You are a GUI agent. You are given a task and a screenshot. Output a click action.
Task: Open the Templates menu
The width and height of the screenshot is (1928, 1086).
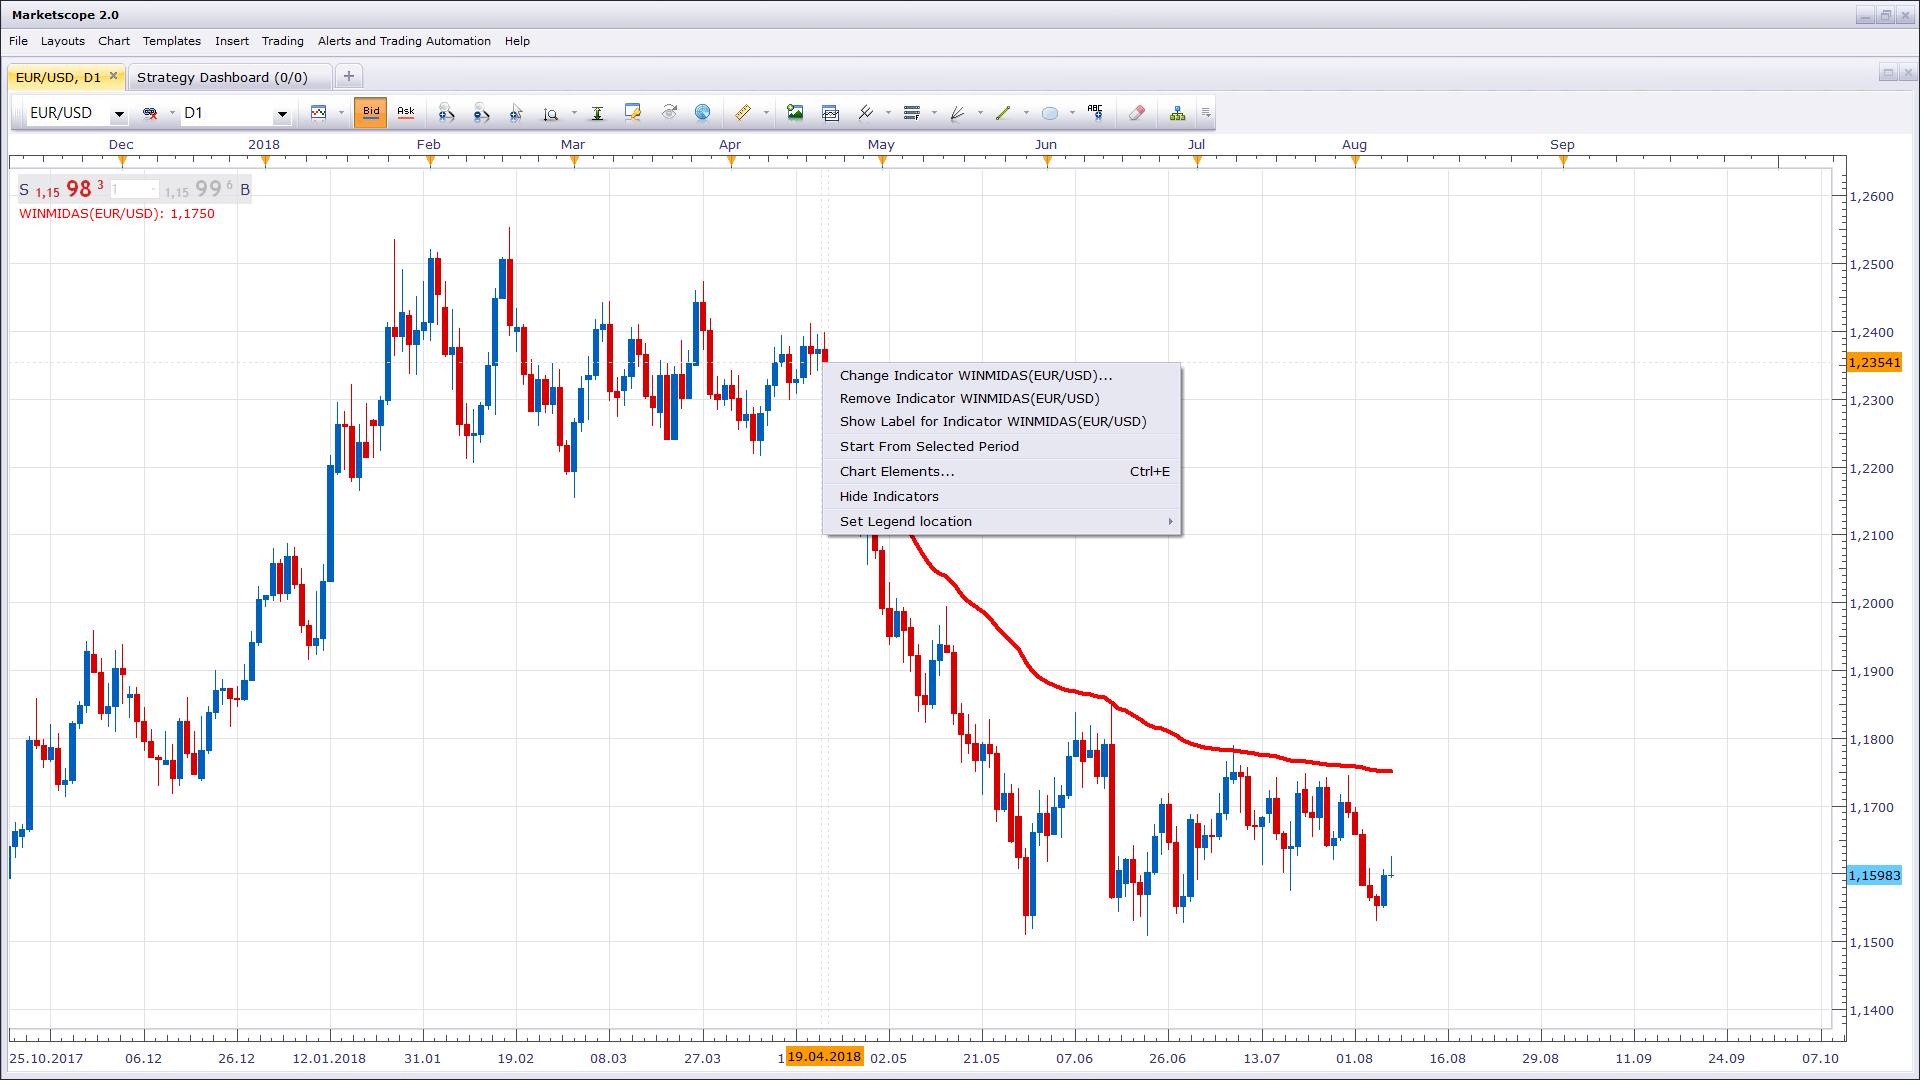[172, 42]
